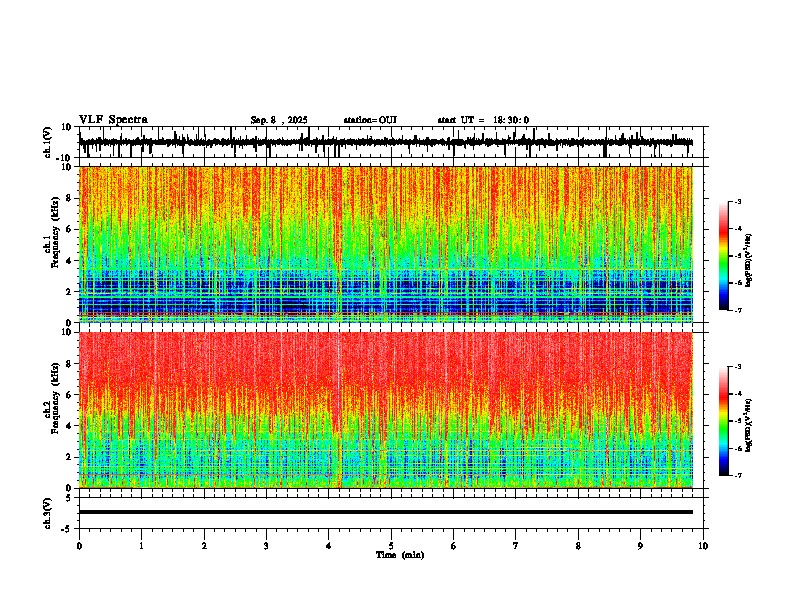Screen dimensions: 792x612
Task: Click the "7" minute tick on time axis
Action: [x=516, y=546]
